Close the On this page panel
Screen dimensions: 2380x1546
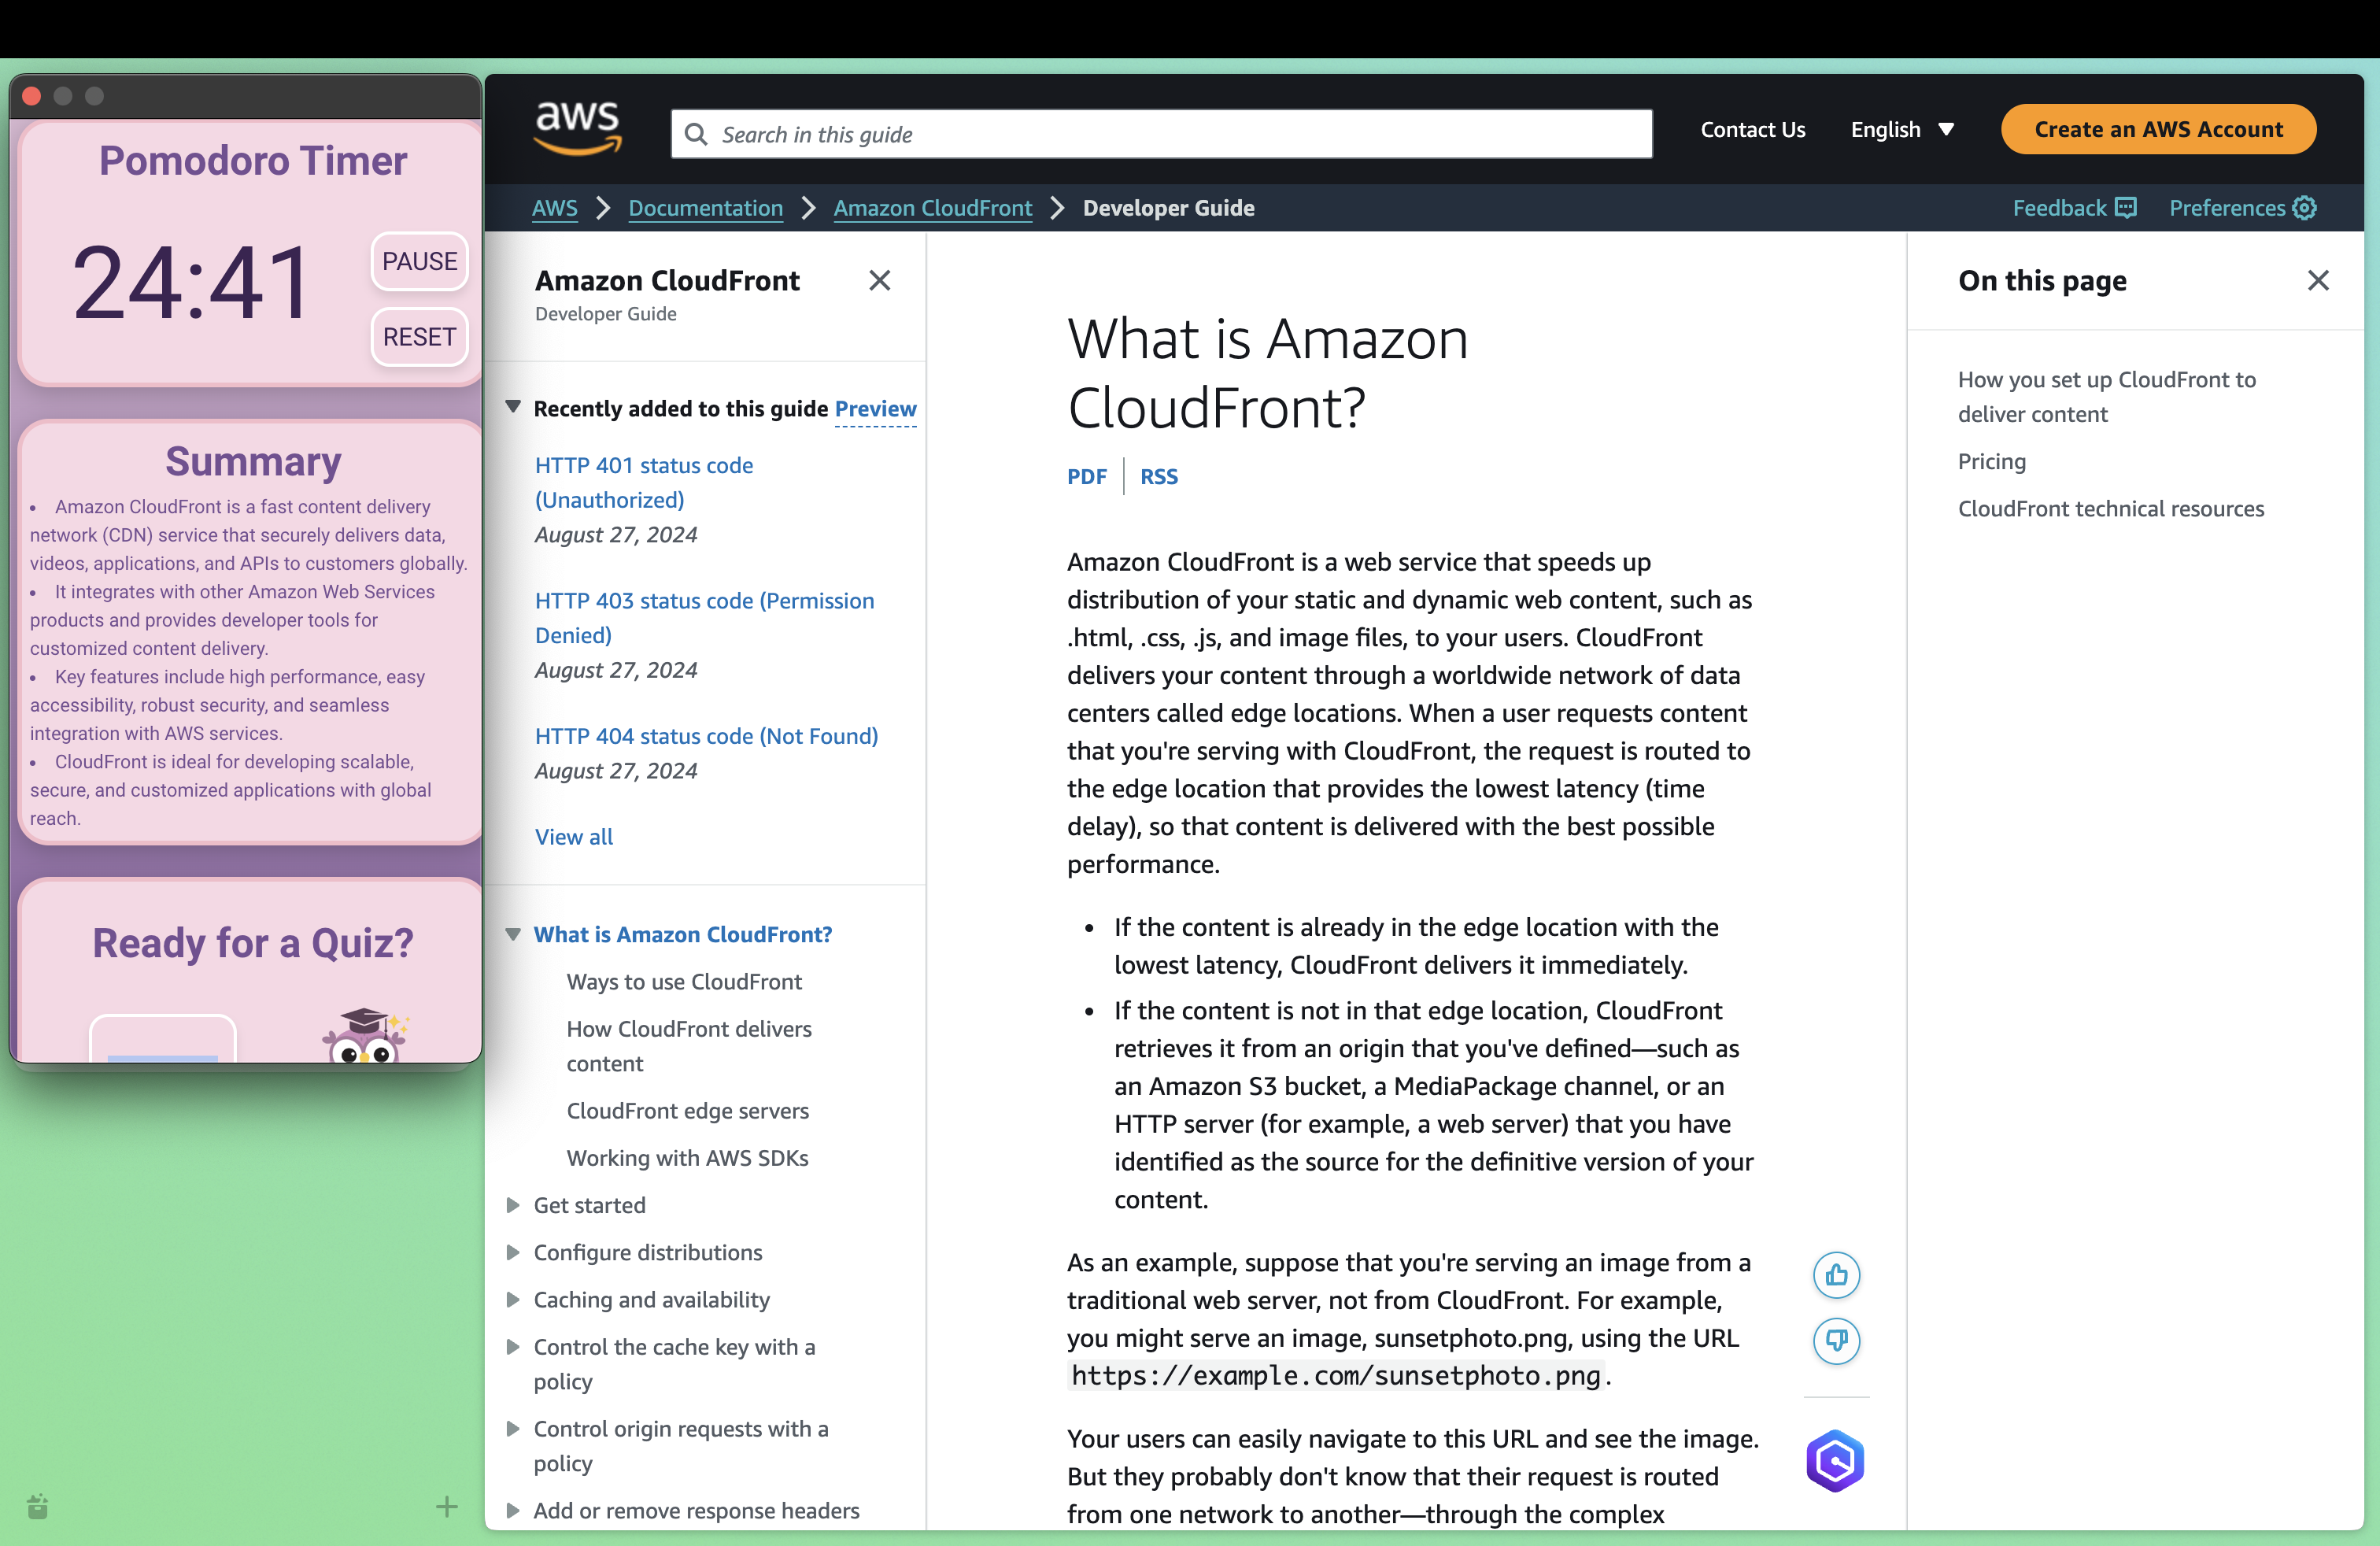pyautogui.click(x=2317, y=281)
